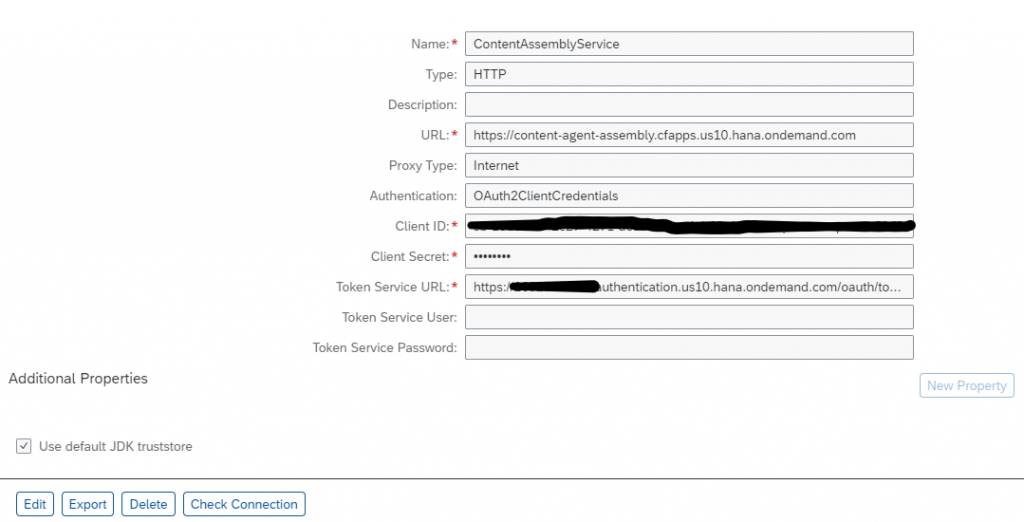
Task: Click the 'Authentication:' label
Action: 413,195
